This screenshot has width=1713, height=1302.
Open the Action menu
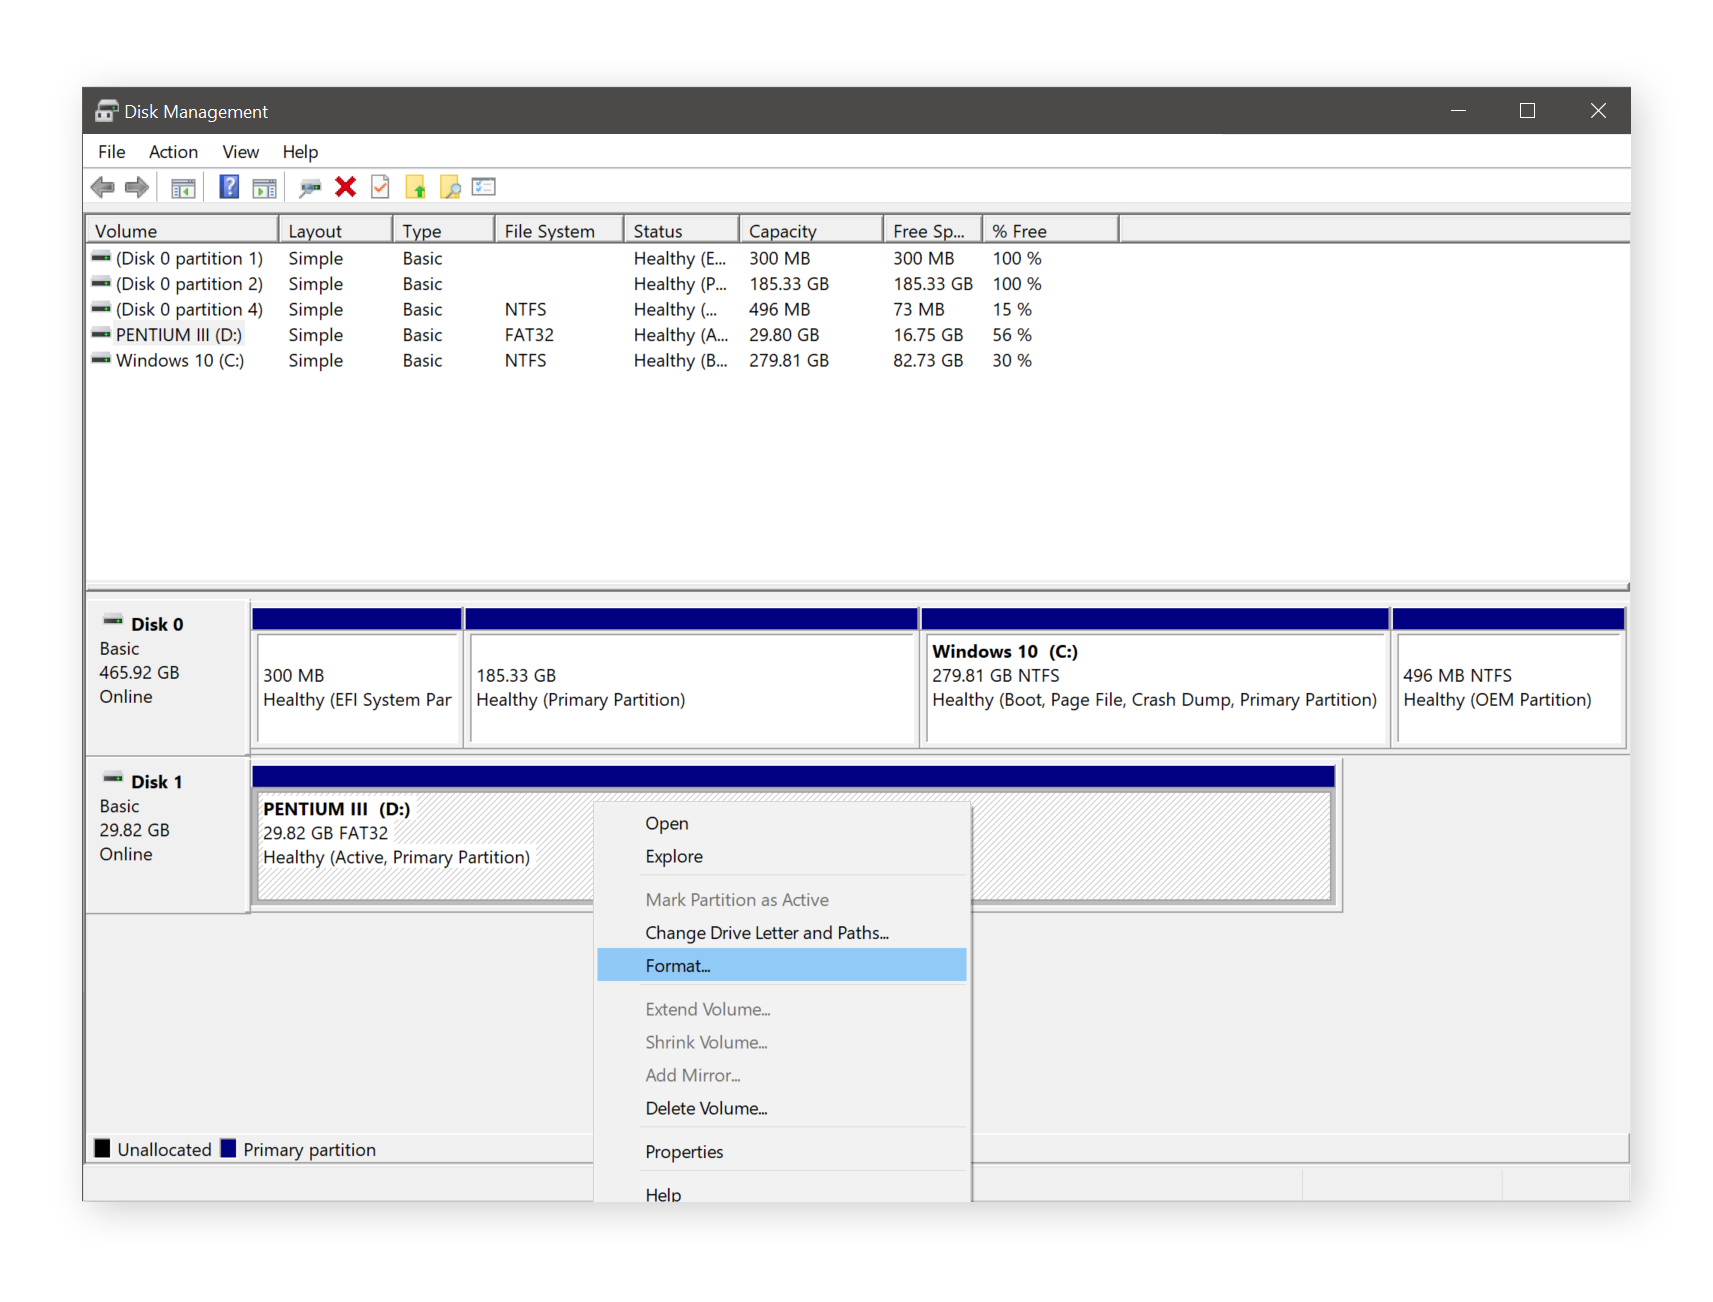pyautogui.click(x=173, y=151)
